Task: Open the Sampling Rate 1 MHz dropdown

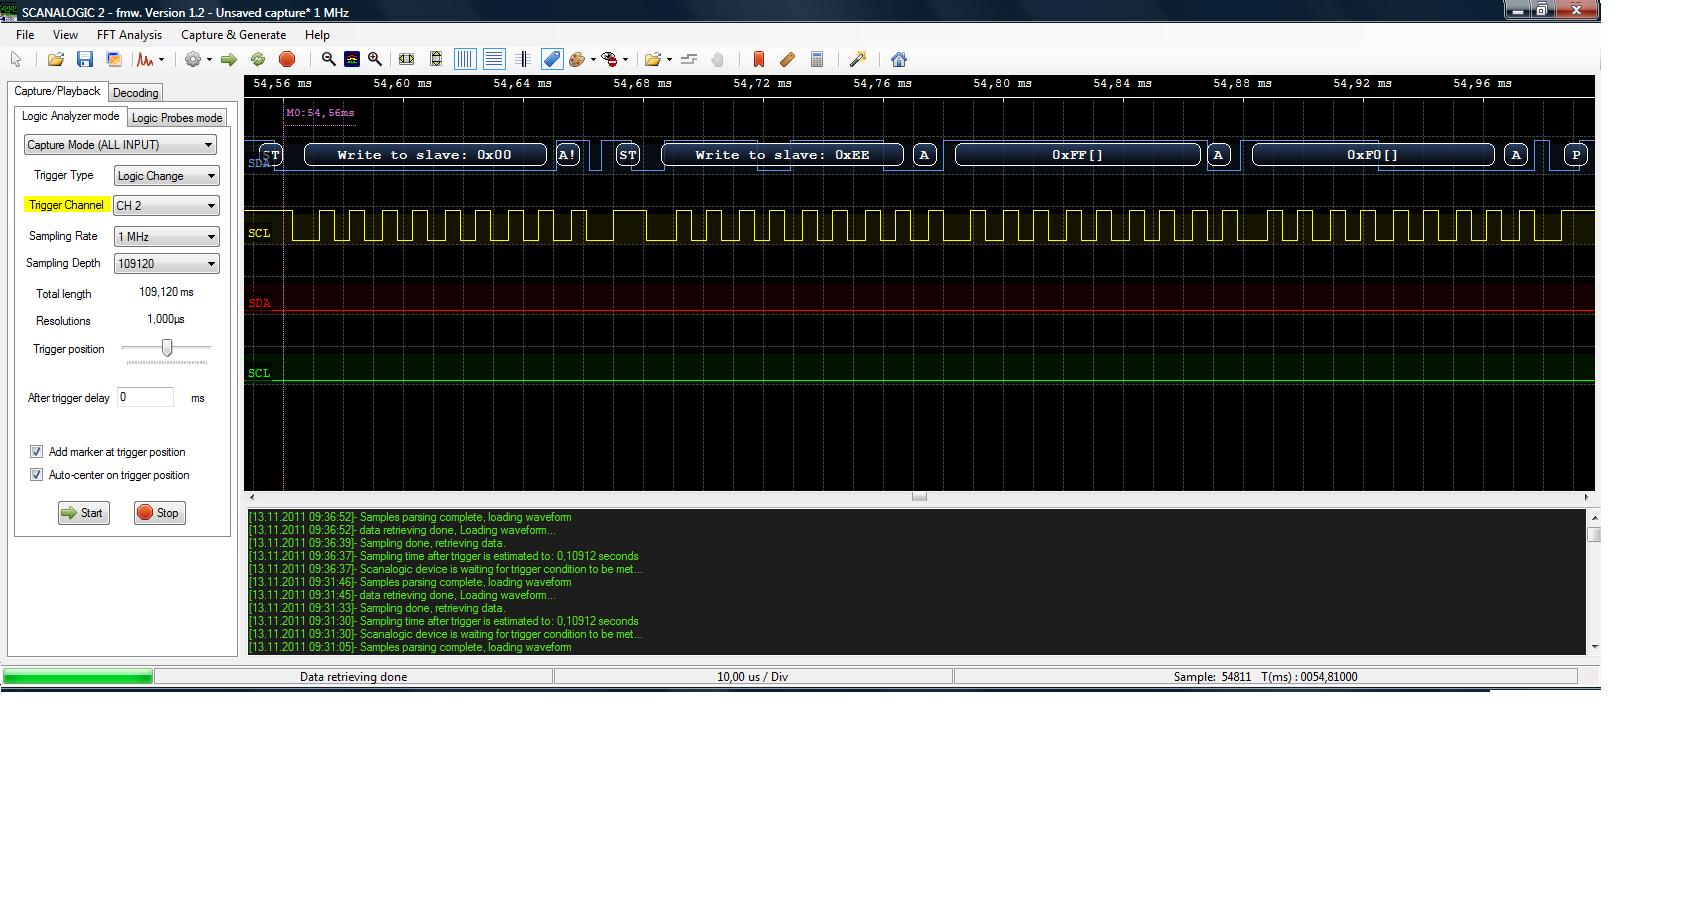Action: click(166, 237)
